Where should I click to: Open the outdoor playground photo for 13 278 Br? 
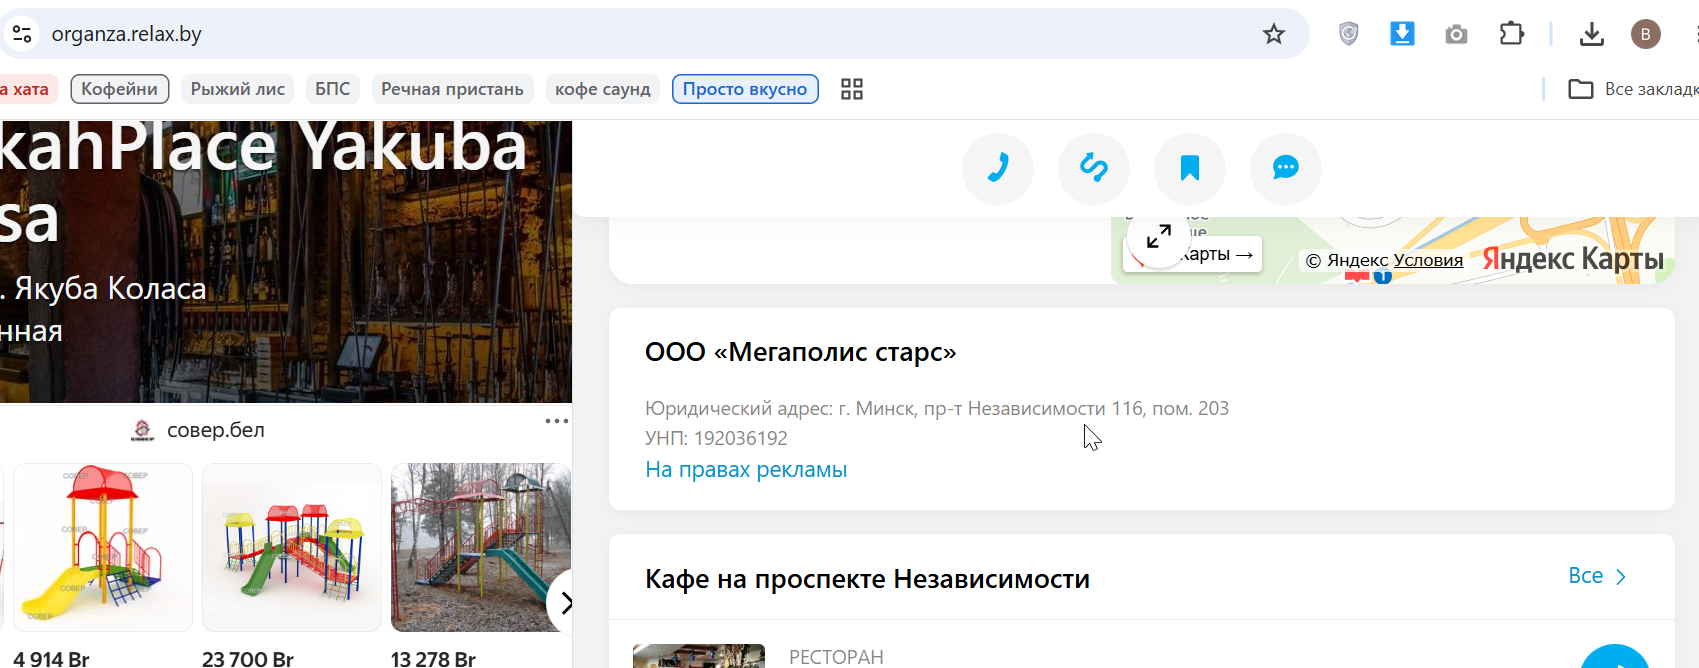pos(480,547)
